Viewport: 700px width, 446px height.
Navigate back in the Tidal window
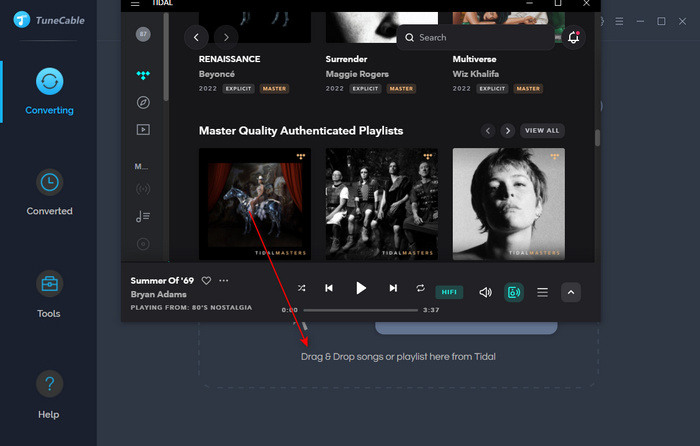(196, 38)
